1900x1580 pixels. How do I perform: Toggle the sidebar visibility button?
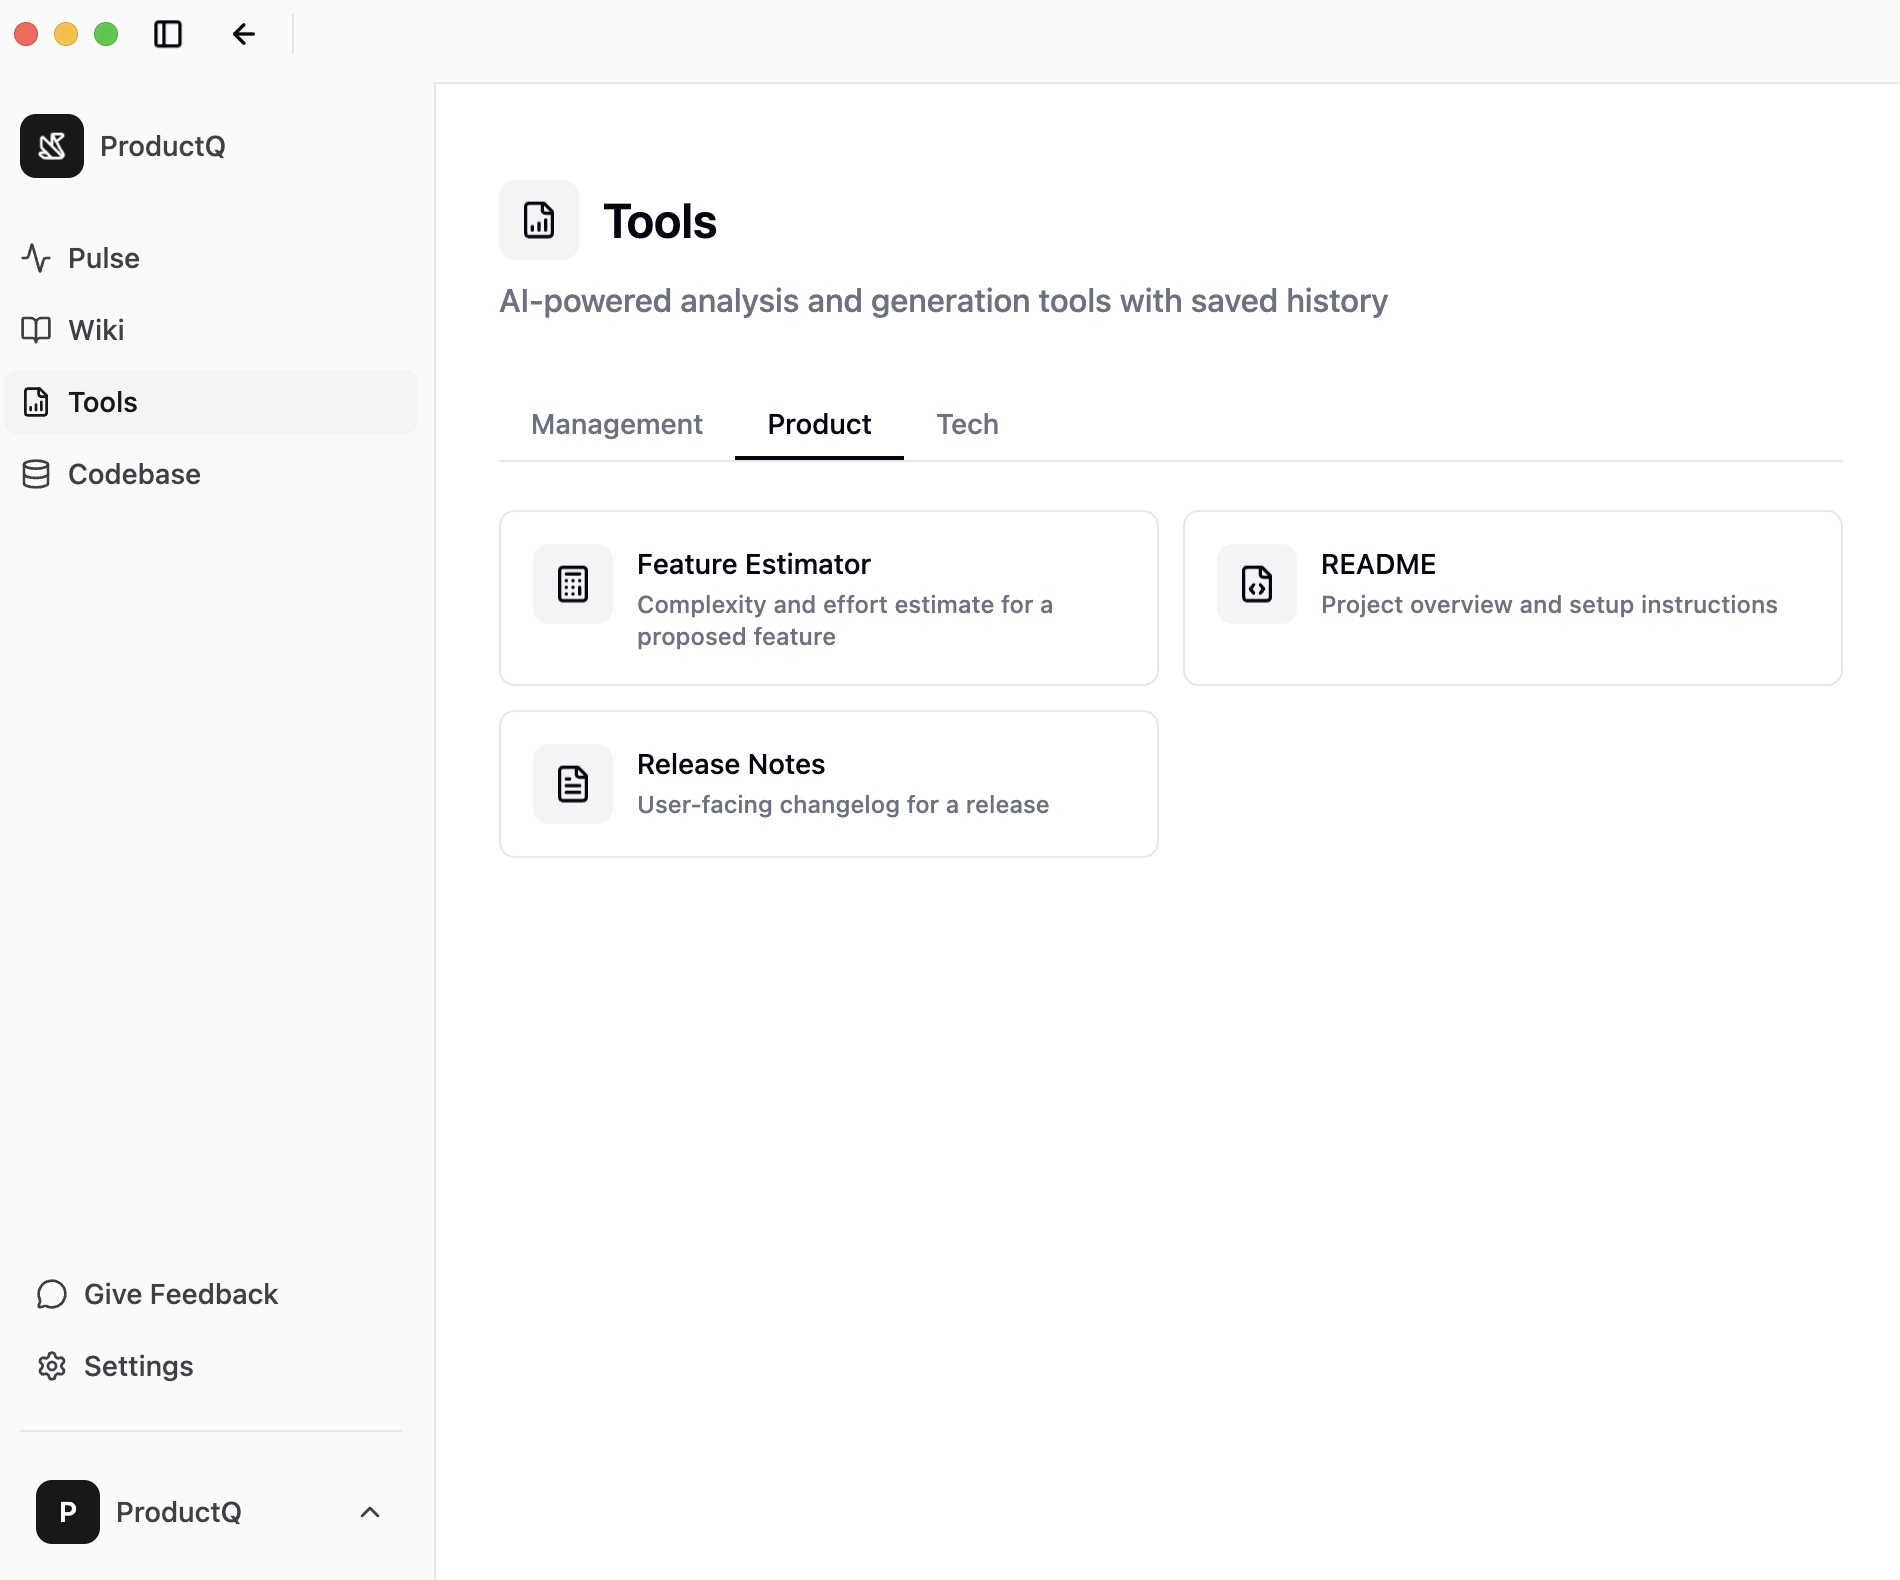pos(167,33)
